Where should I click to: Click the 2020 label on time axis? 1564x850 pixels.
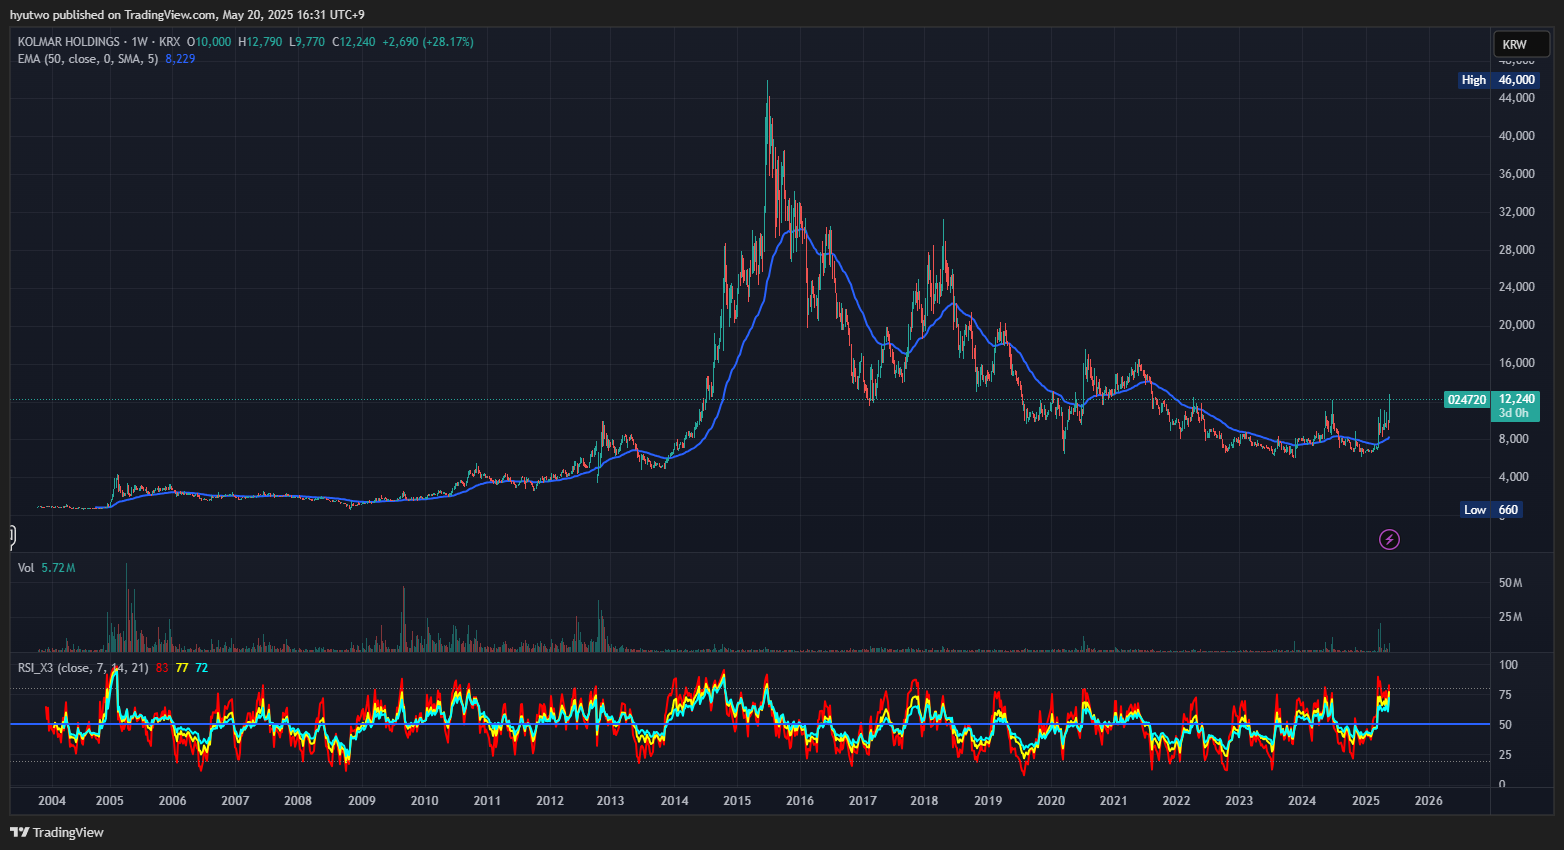[x=1051, y=801]
